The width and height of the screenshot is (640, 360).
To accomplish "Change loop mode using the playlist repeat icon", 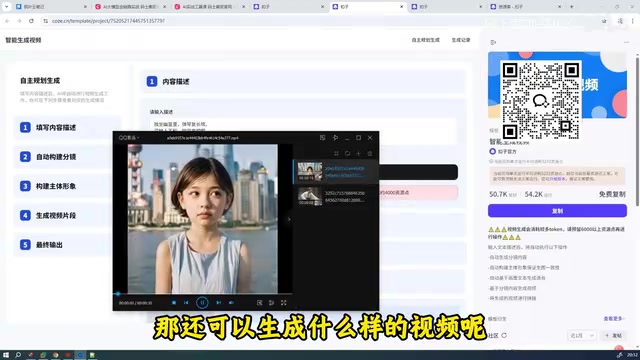I will [347, 153].
